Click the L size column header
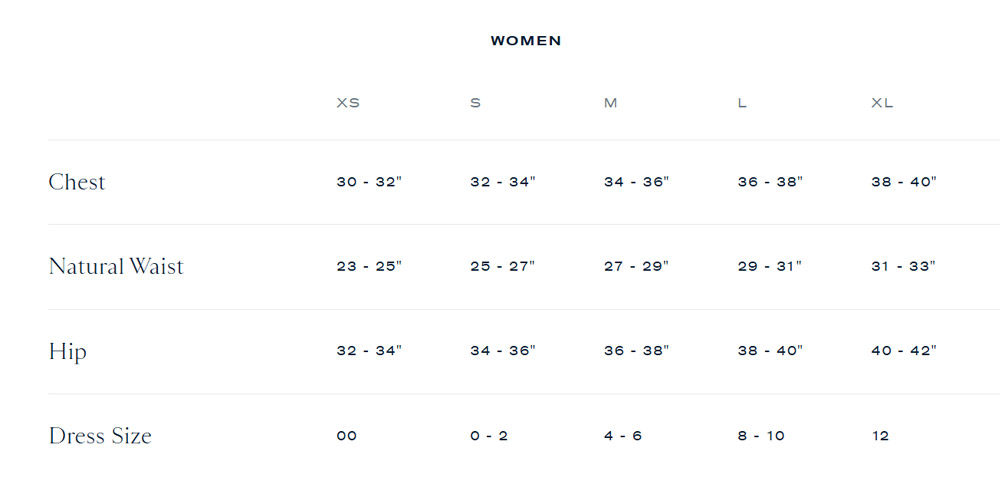1000x500 pixels. 742,103
